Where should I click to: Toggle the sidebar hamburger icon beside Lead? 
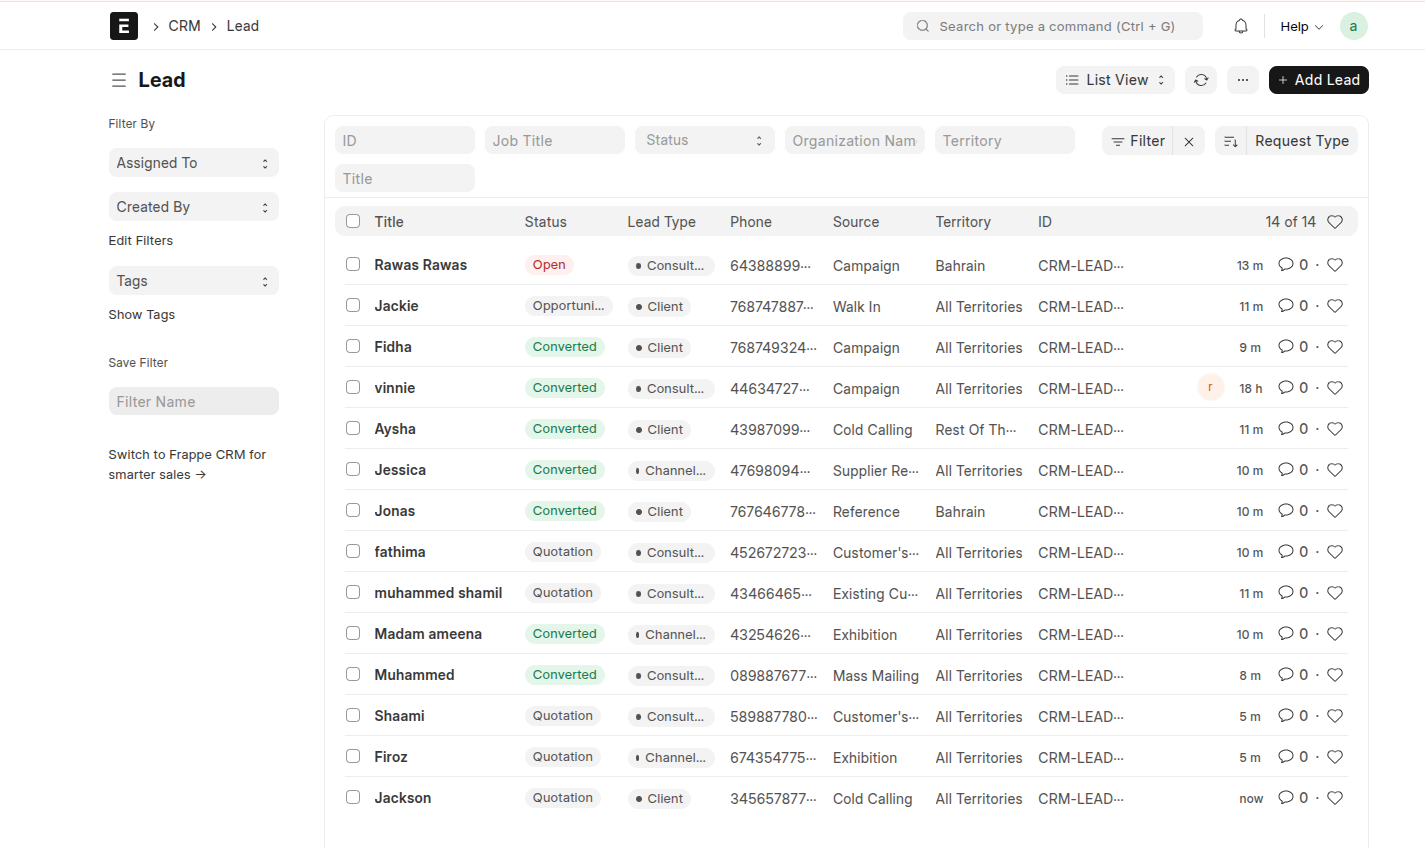[119, 80]
